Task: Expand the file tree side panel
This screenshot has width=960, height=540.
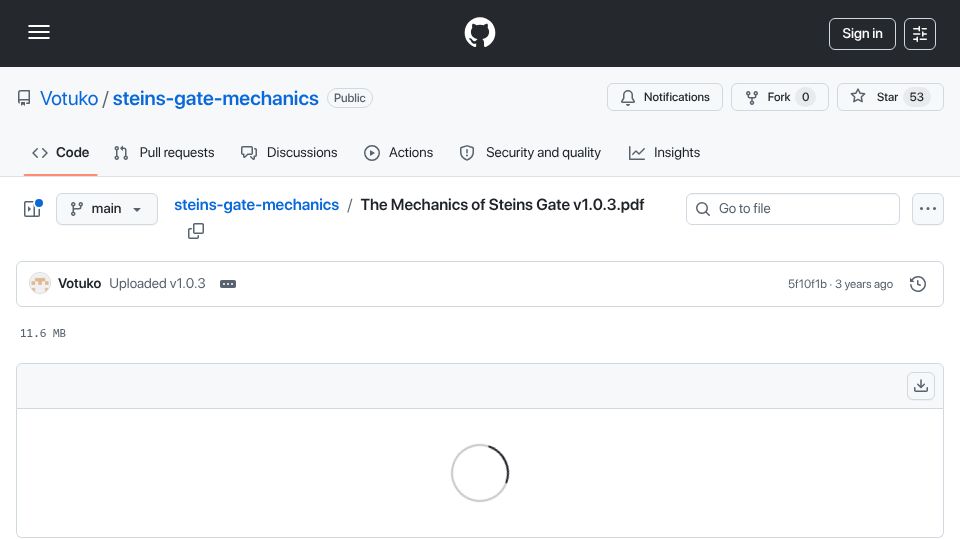Action: click(32, 209)
